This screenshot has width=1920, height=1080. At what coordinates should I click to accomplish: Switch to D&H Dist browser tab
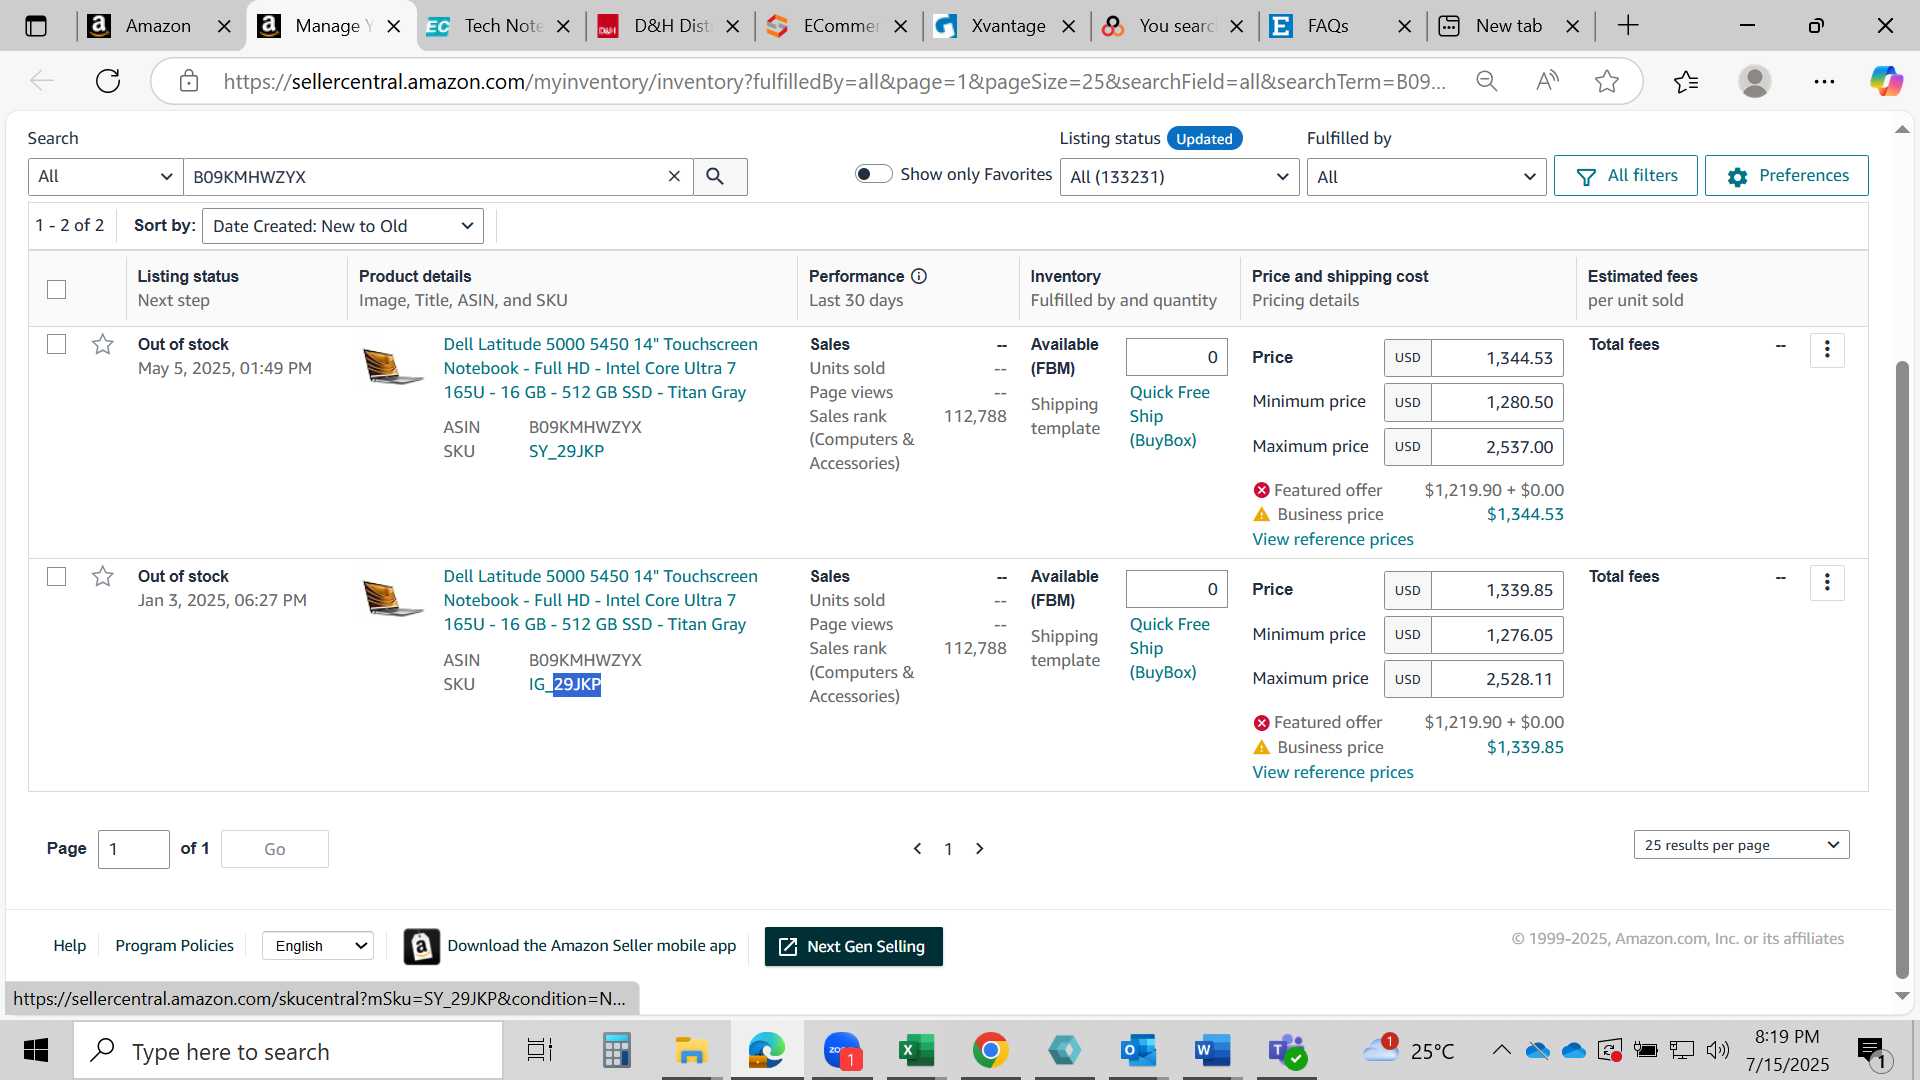(667, 26)
